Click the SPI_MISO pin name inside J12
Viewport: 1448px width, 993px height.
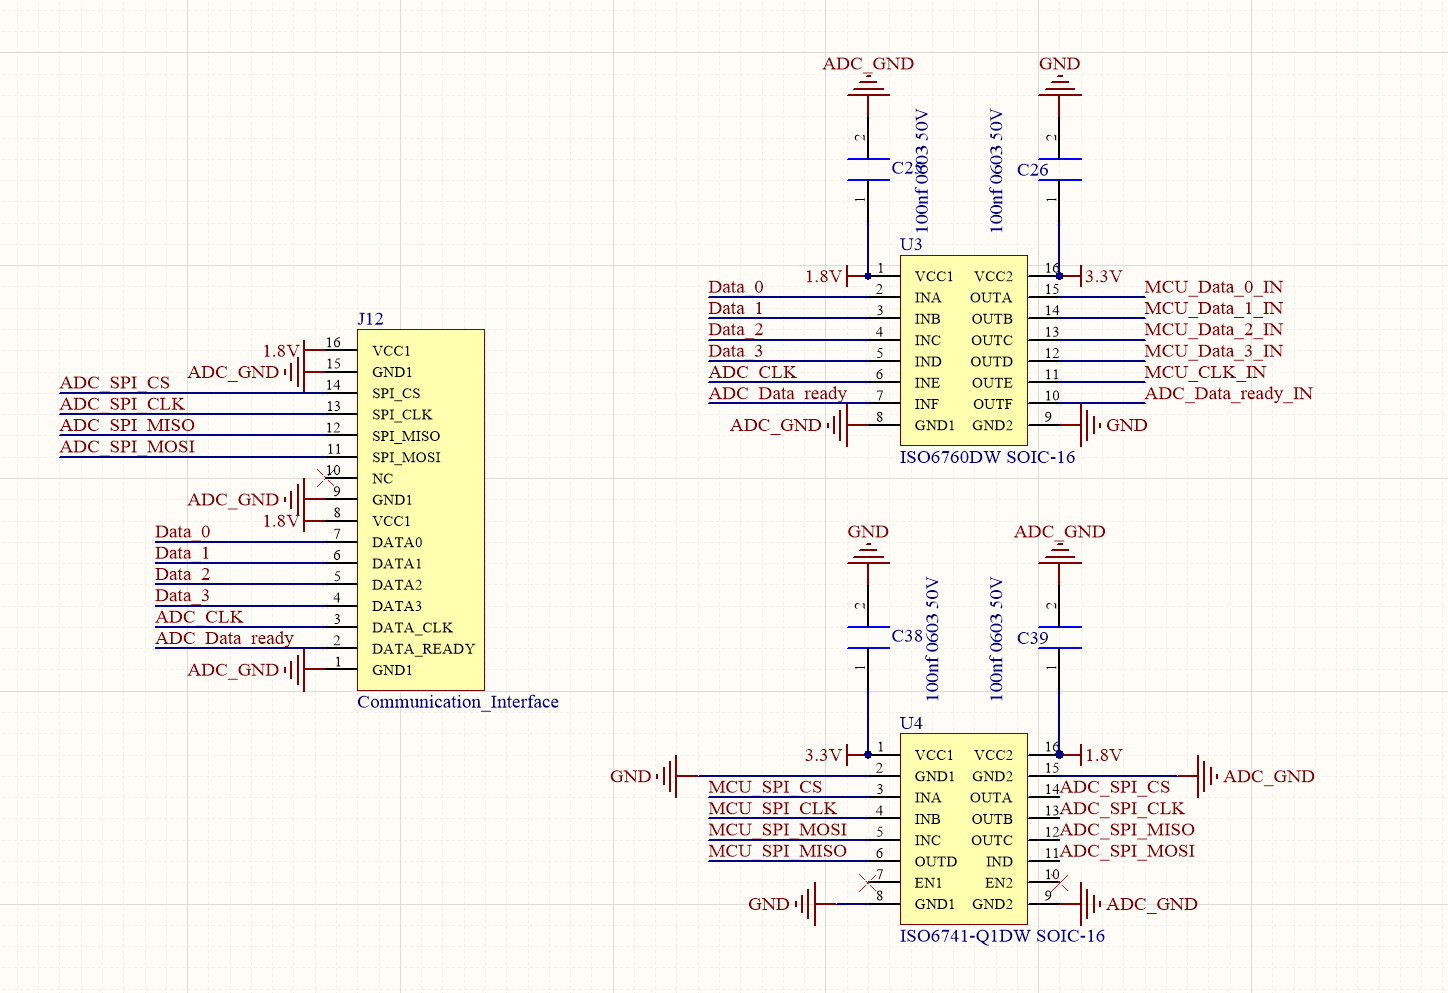[x=406, y=436]
